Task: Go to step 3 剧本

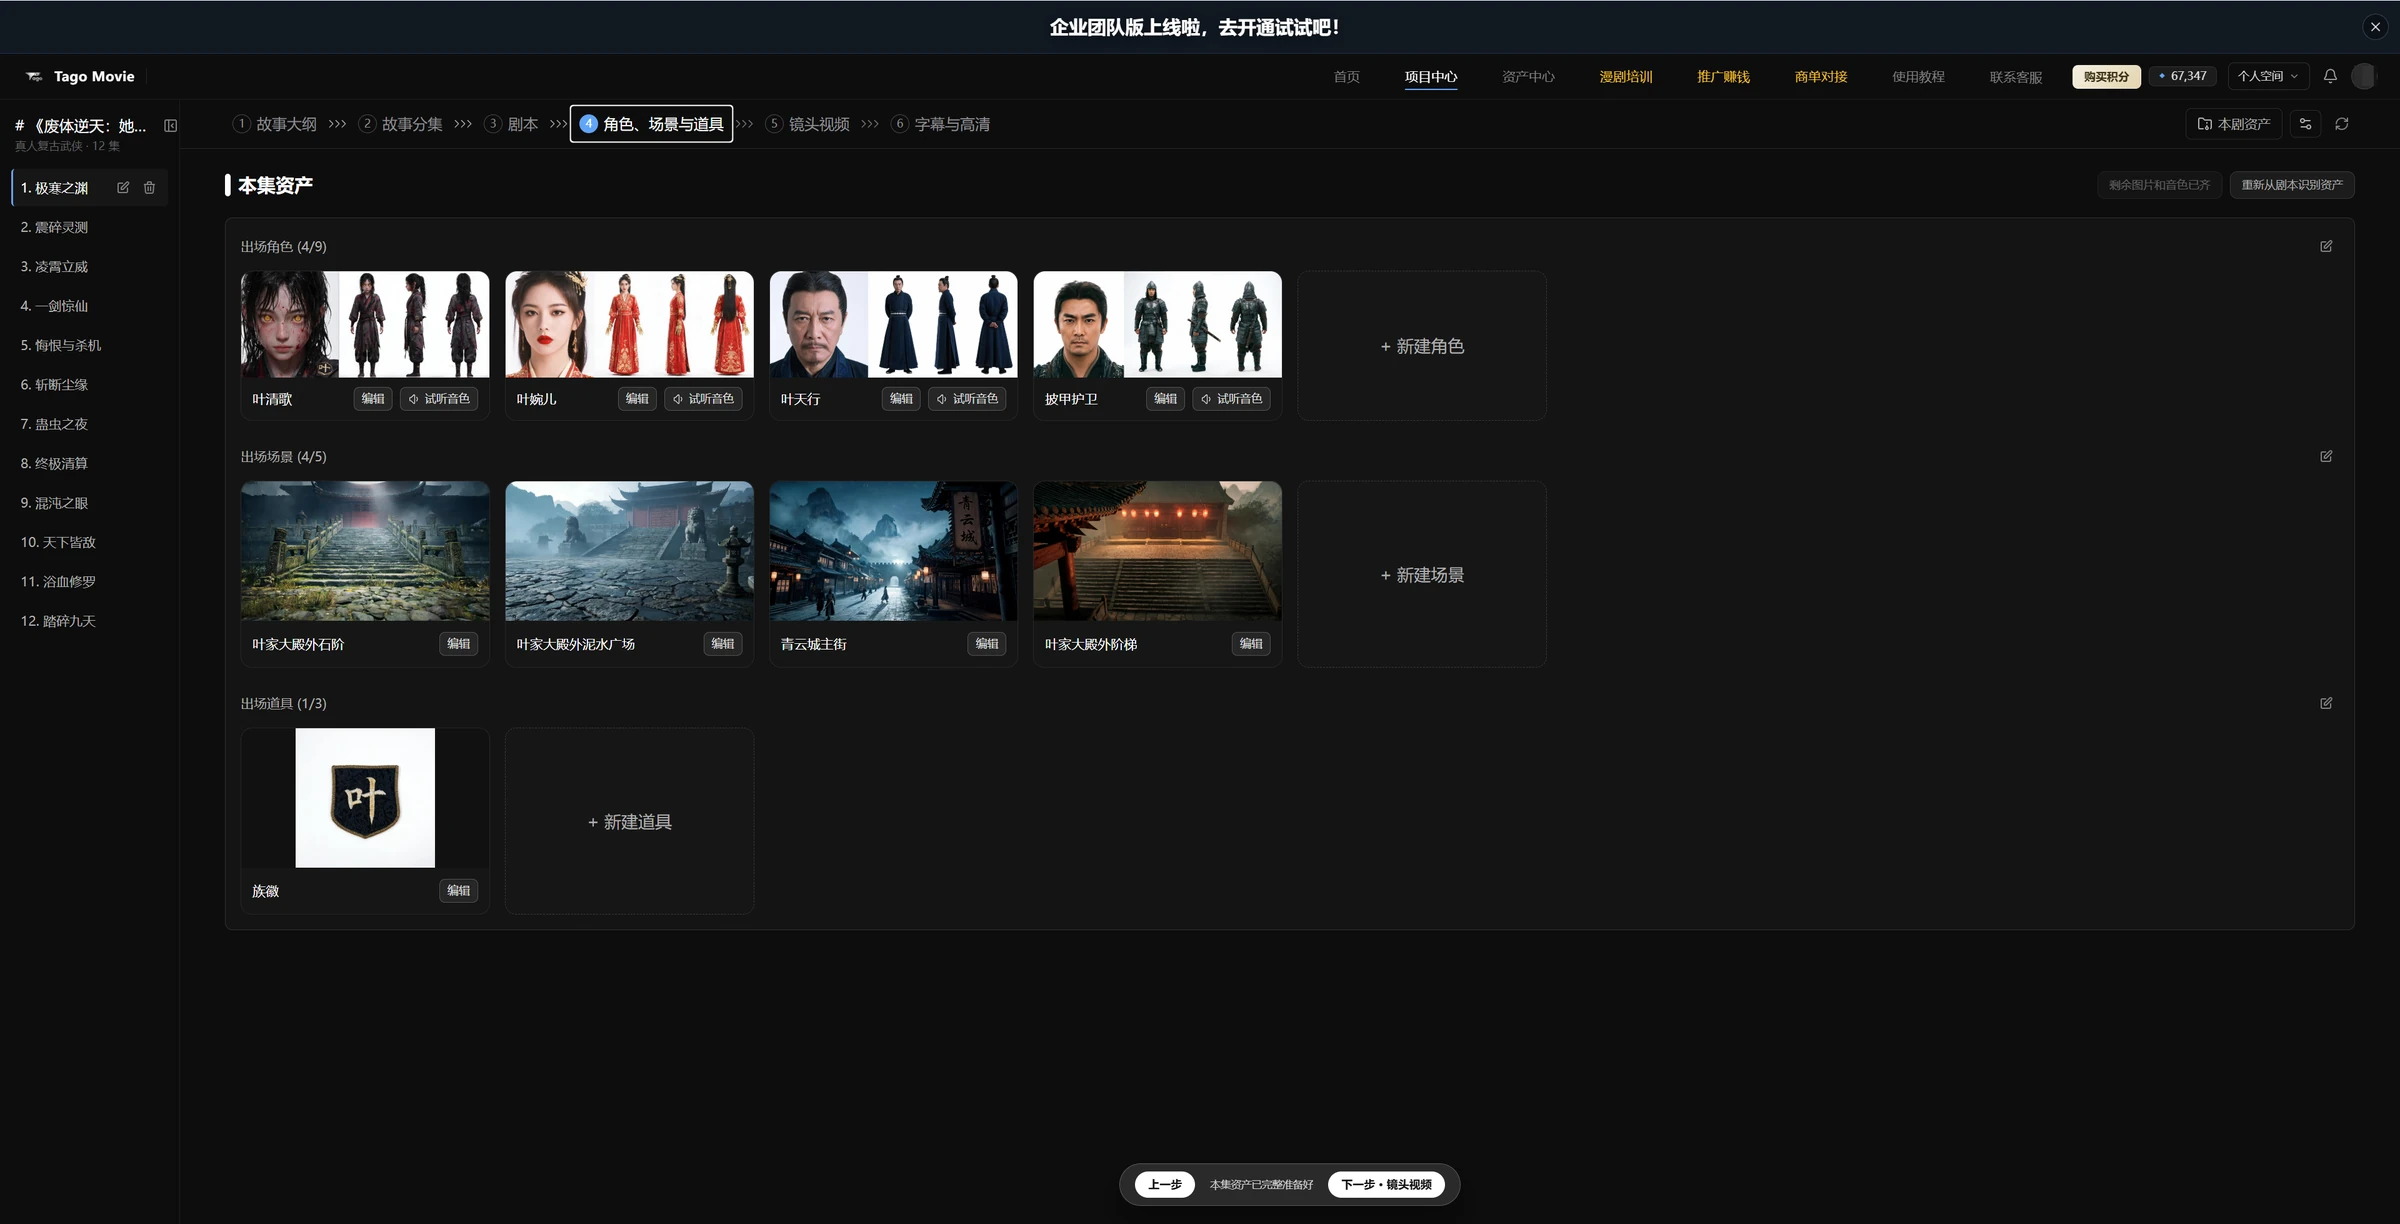Action: (x=512, y=124)
